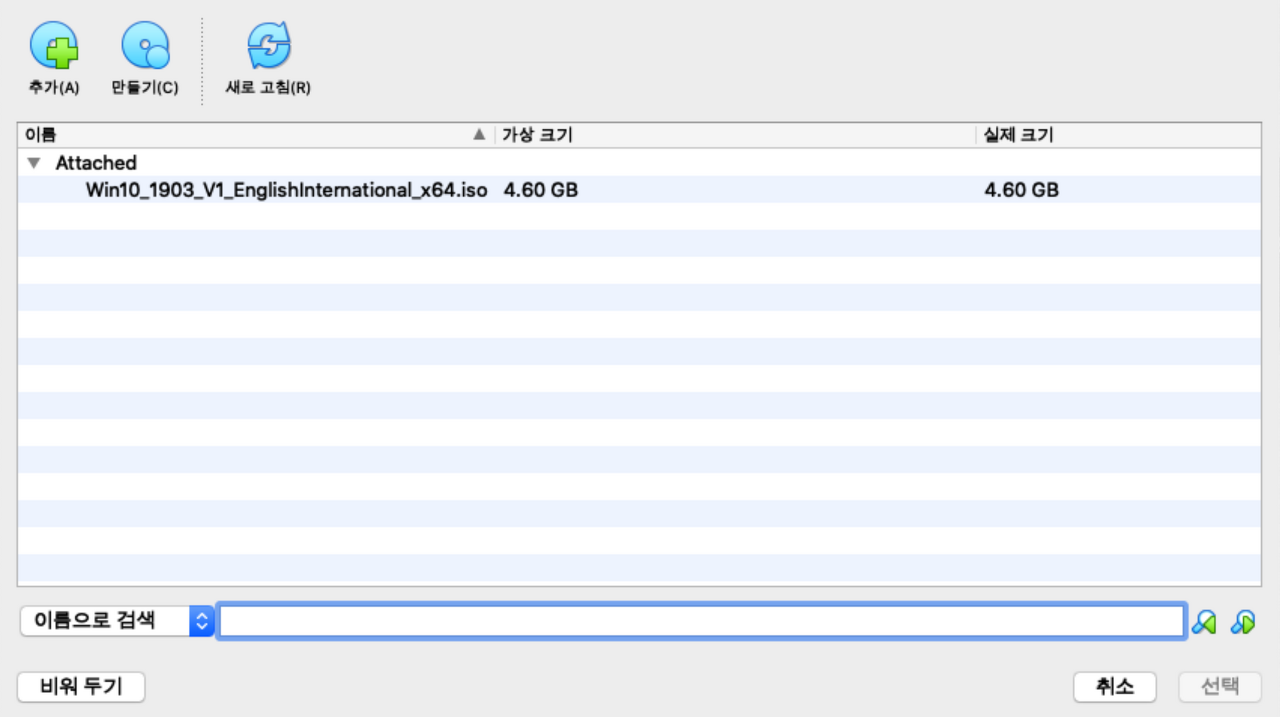Click the 추가(A) toolbar label

point(54,88)
